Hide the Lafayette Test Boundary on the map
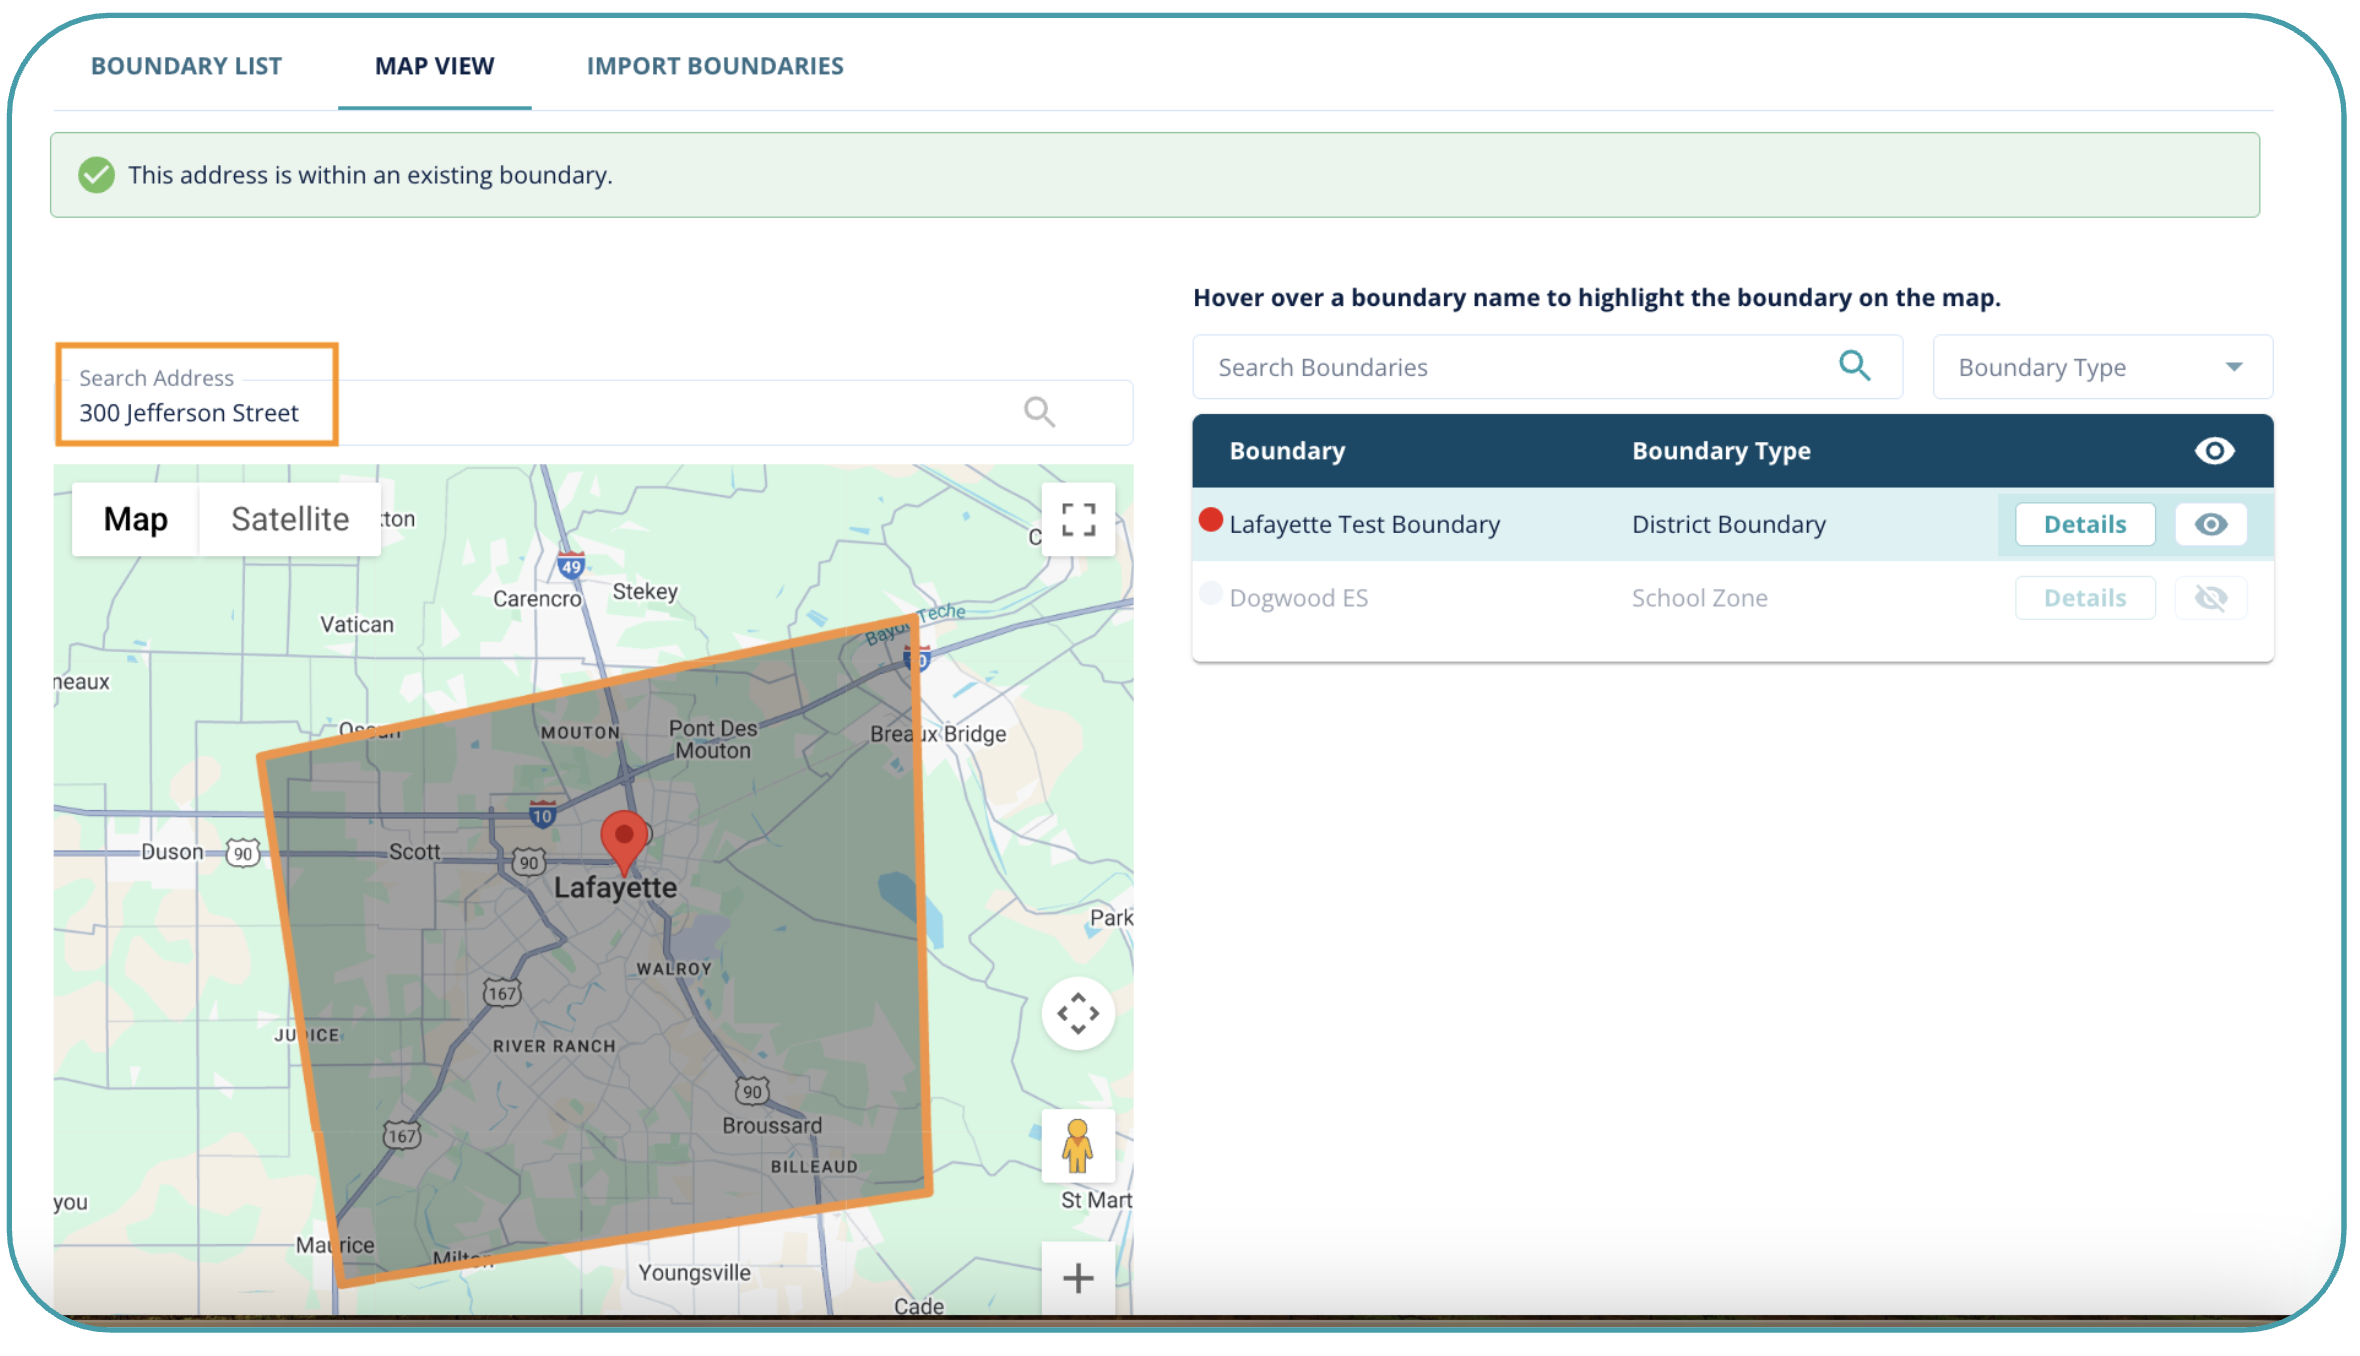Viewport: 2360px width, 1356px height. tap(2211, 524)
